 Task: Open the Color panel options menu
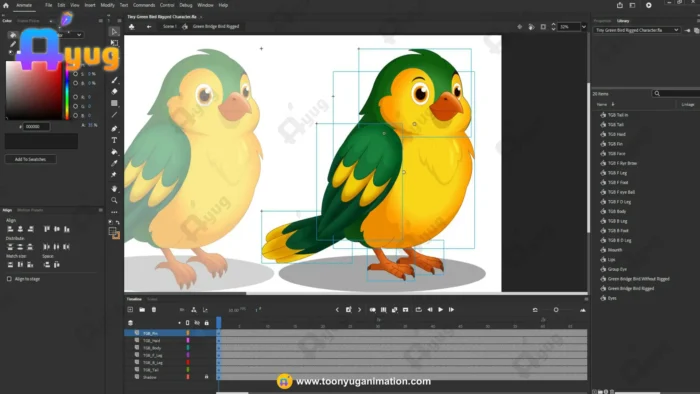(100, 21)
